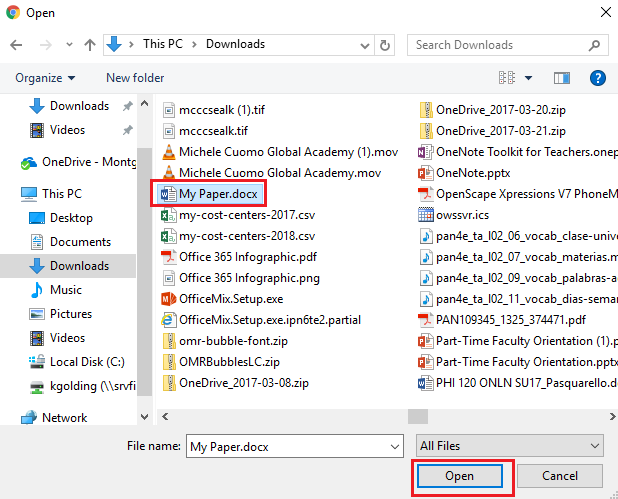
Task: Refresh the Downloads folder view
Action: point(385,45)
